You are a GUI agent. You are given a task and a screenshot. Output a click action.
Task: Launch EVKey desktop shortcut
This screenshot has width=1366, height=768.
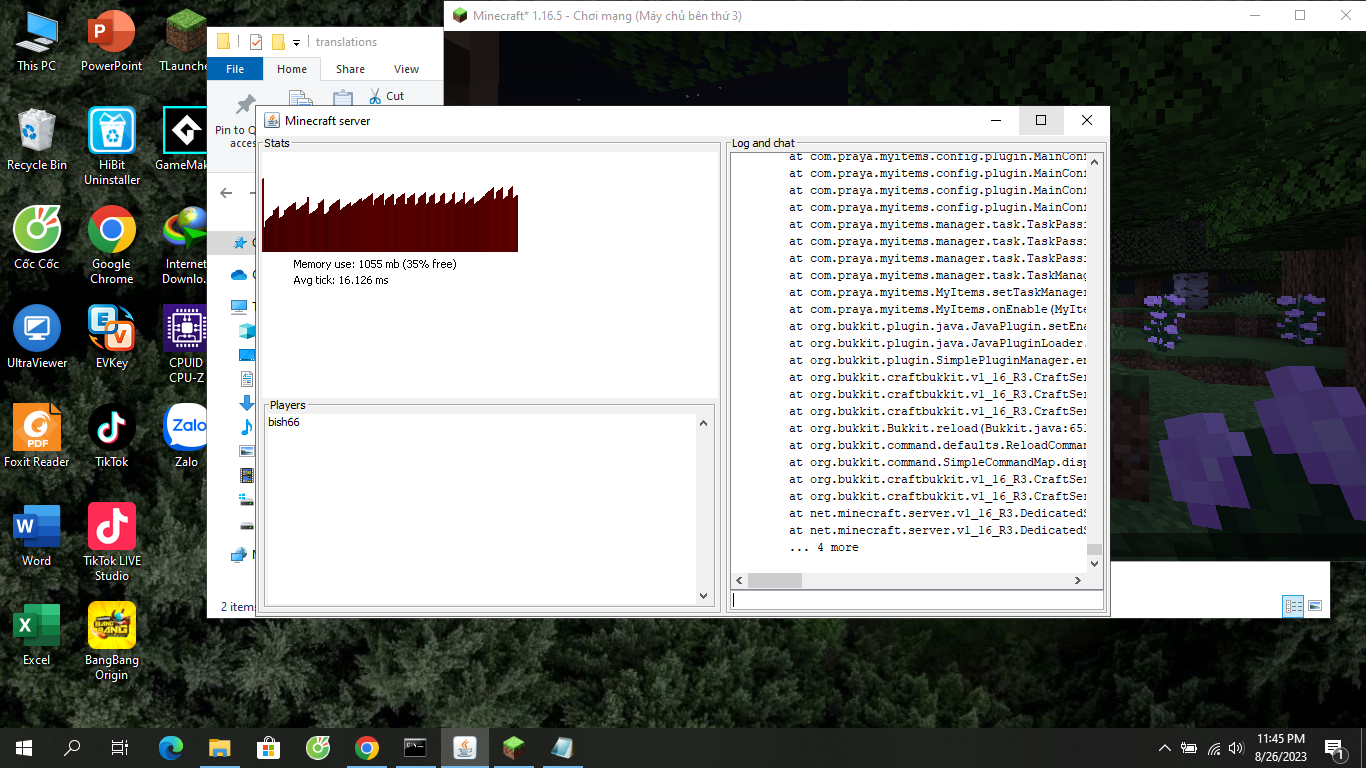[x=111, y=338]
